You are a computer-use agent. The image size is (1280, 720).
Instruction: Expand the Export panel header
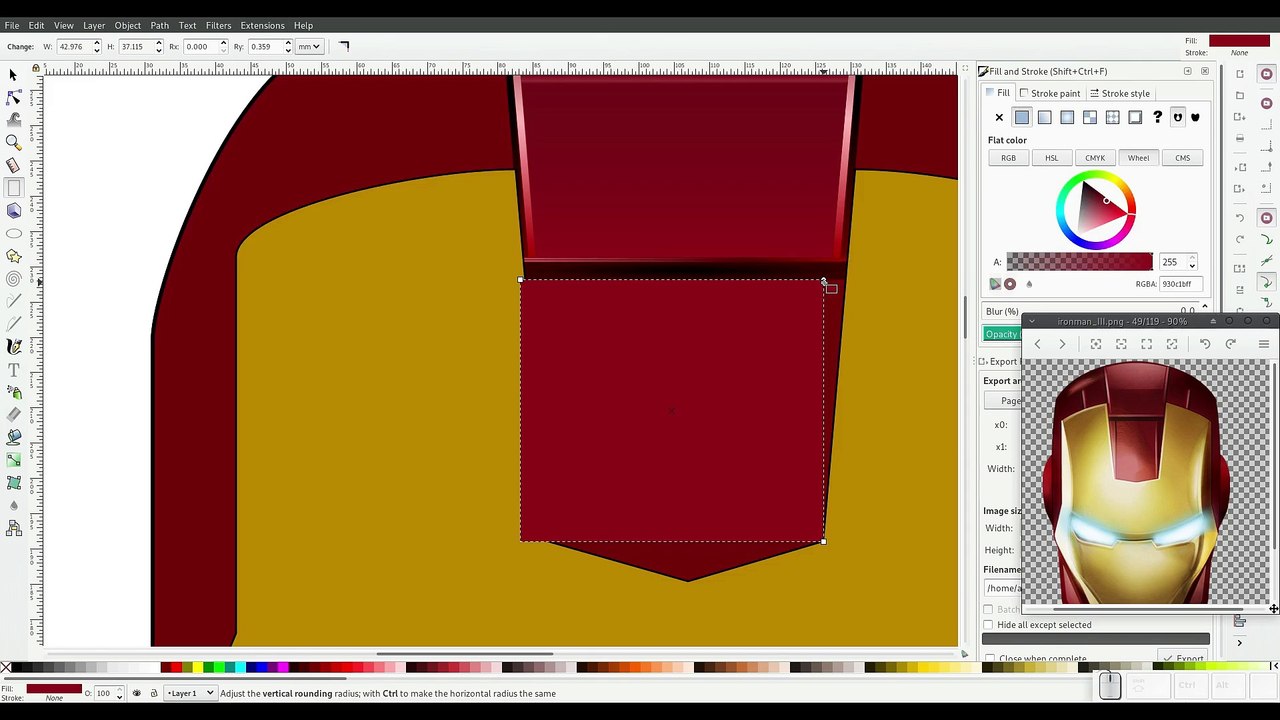pyautogui.click(x=999, y=361)
